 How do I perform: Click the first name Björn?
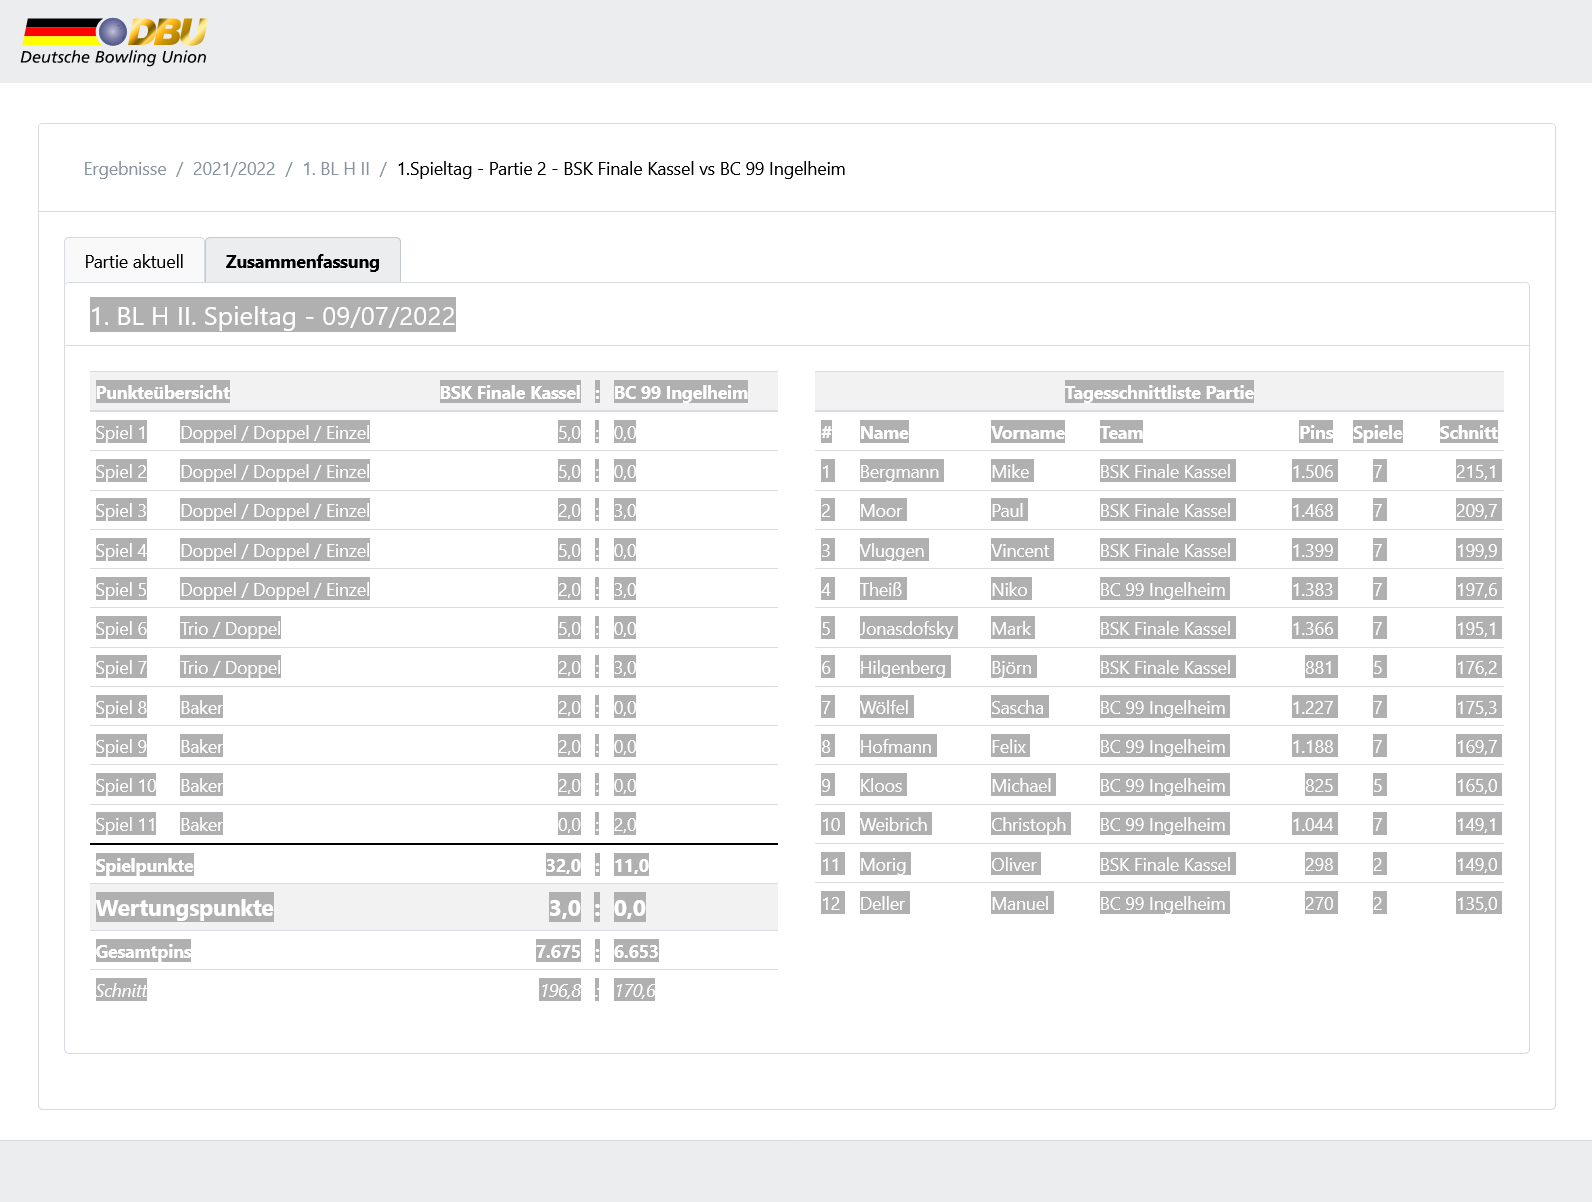[x=1013, y=667]
